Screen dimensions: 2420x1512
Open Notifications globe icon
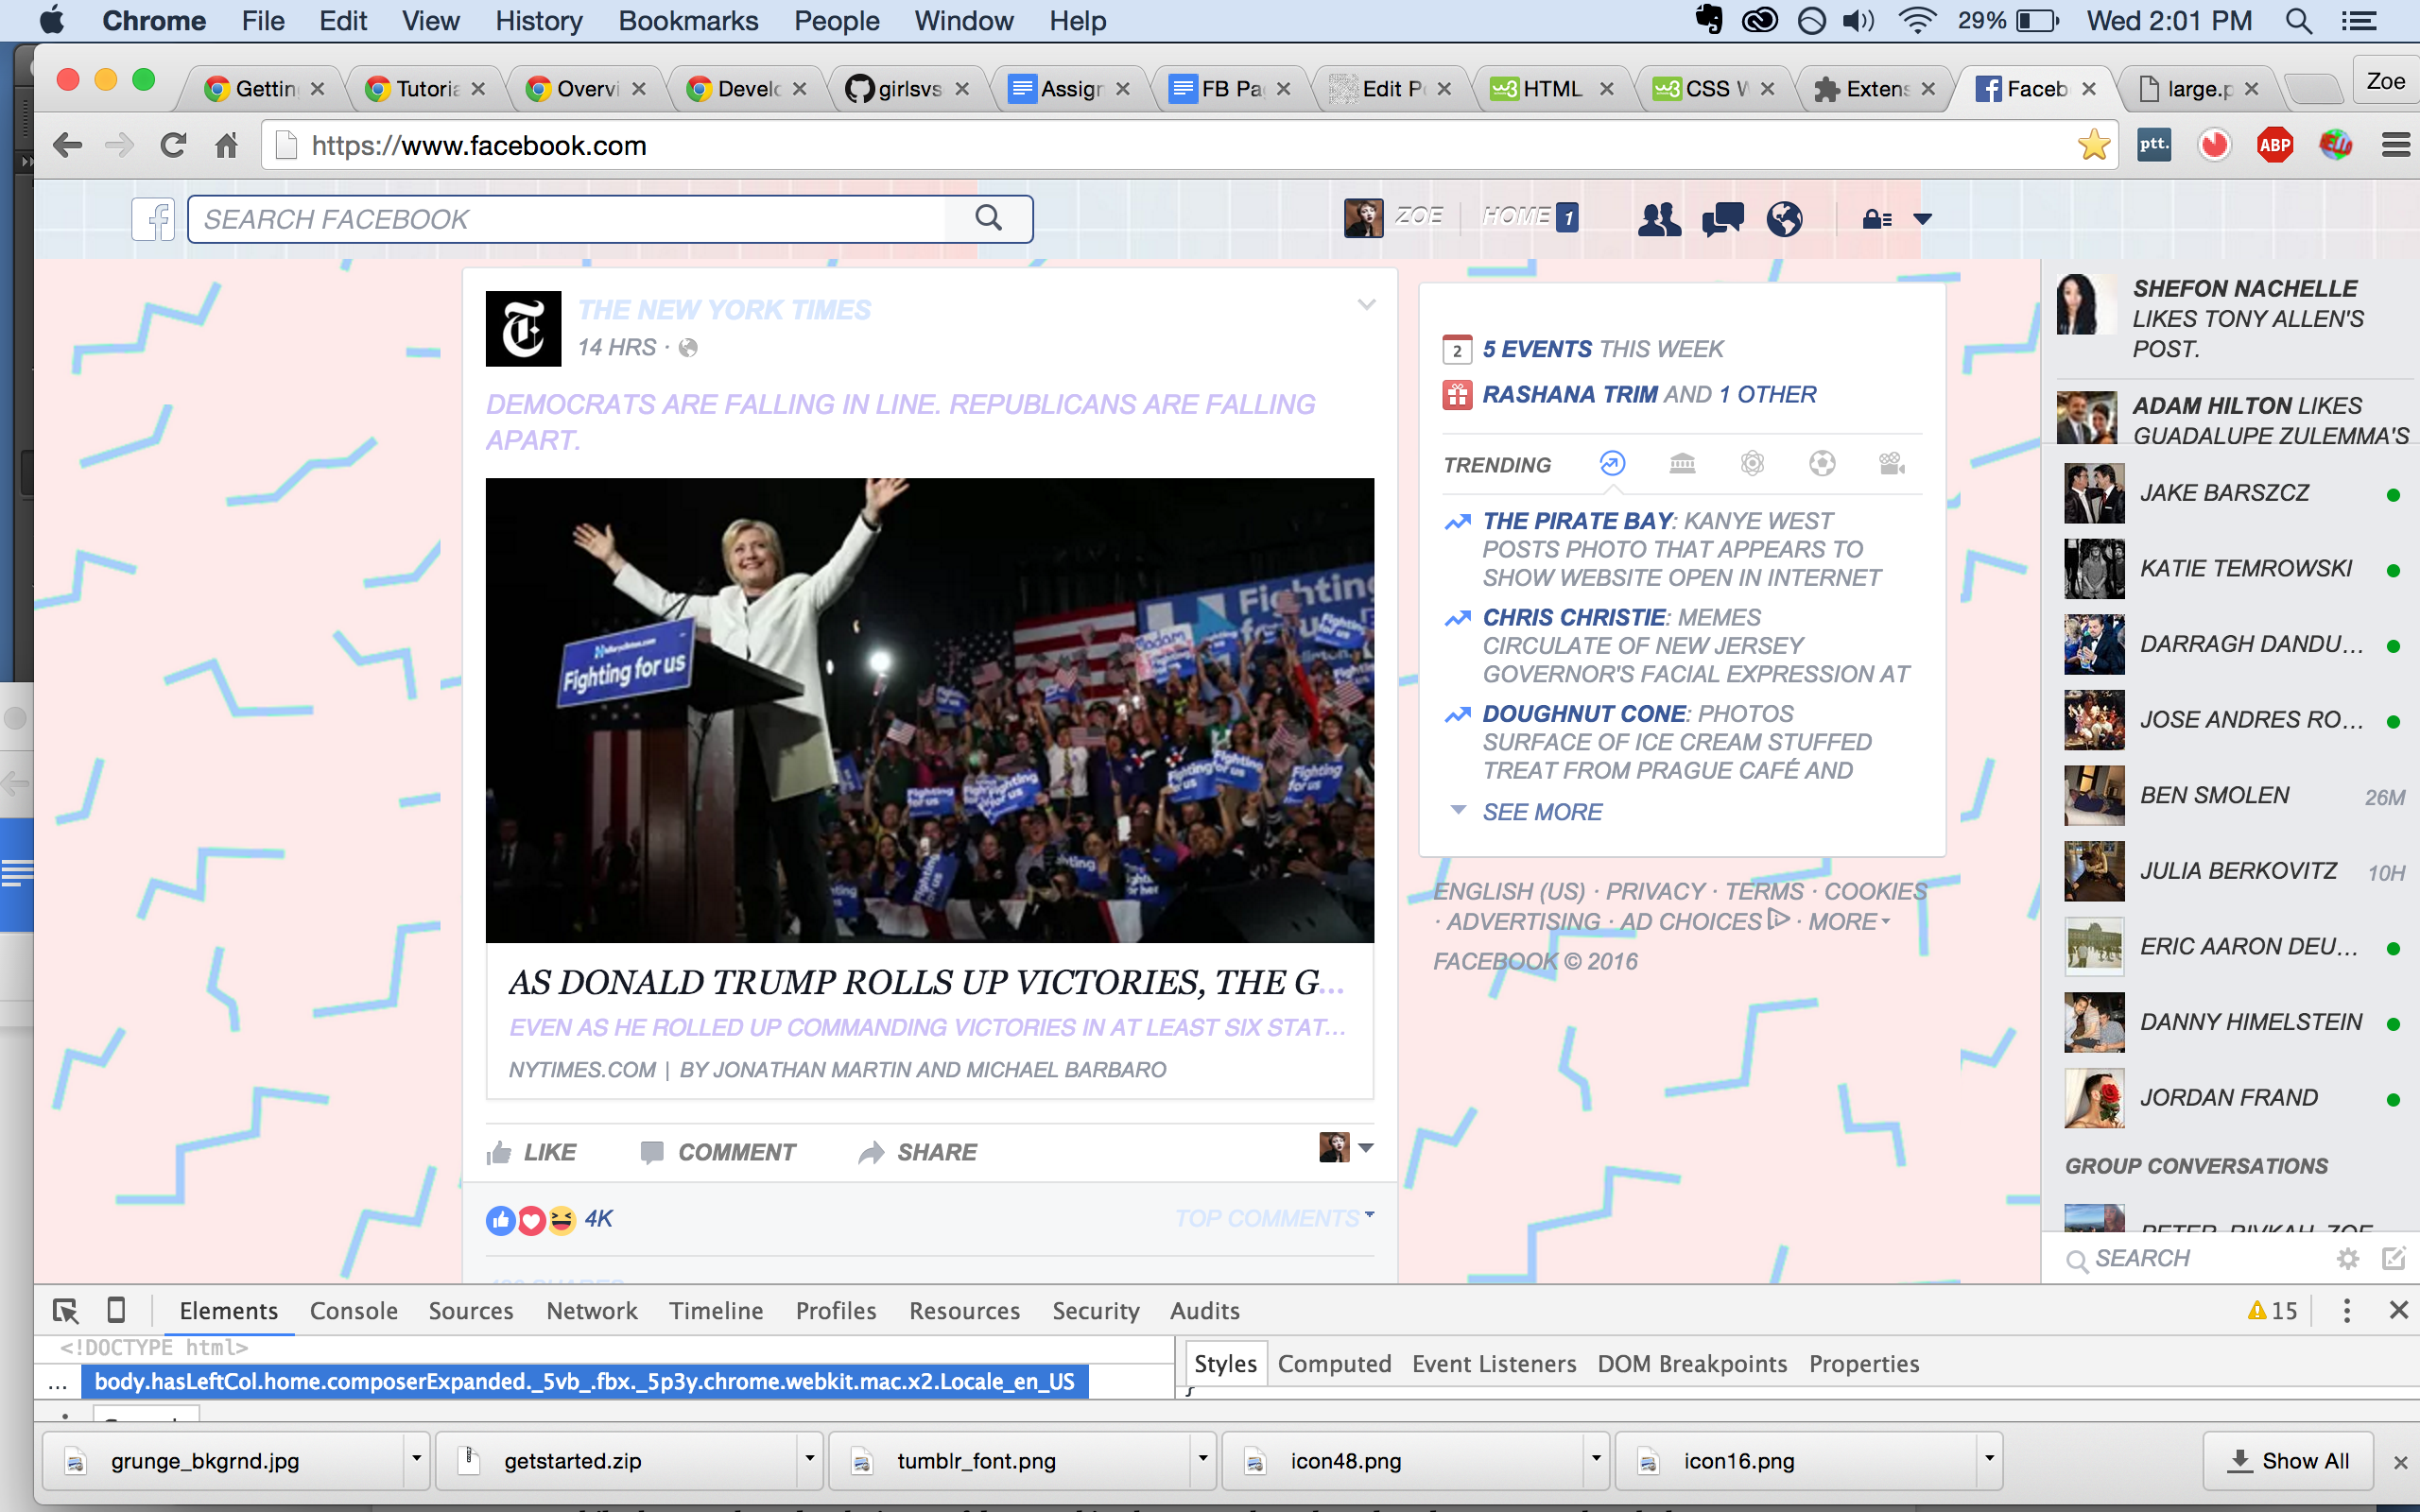(x=1784, y=218)
